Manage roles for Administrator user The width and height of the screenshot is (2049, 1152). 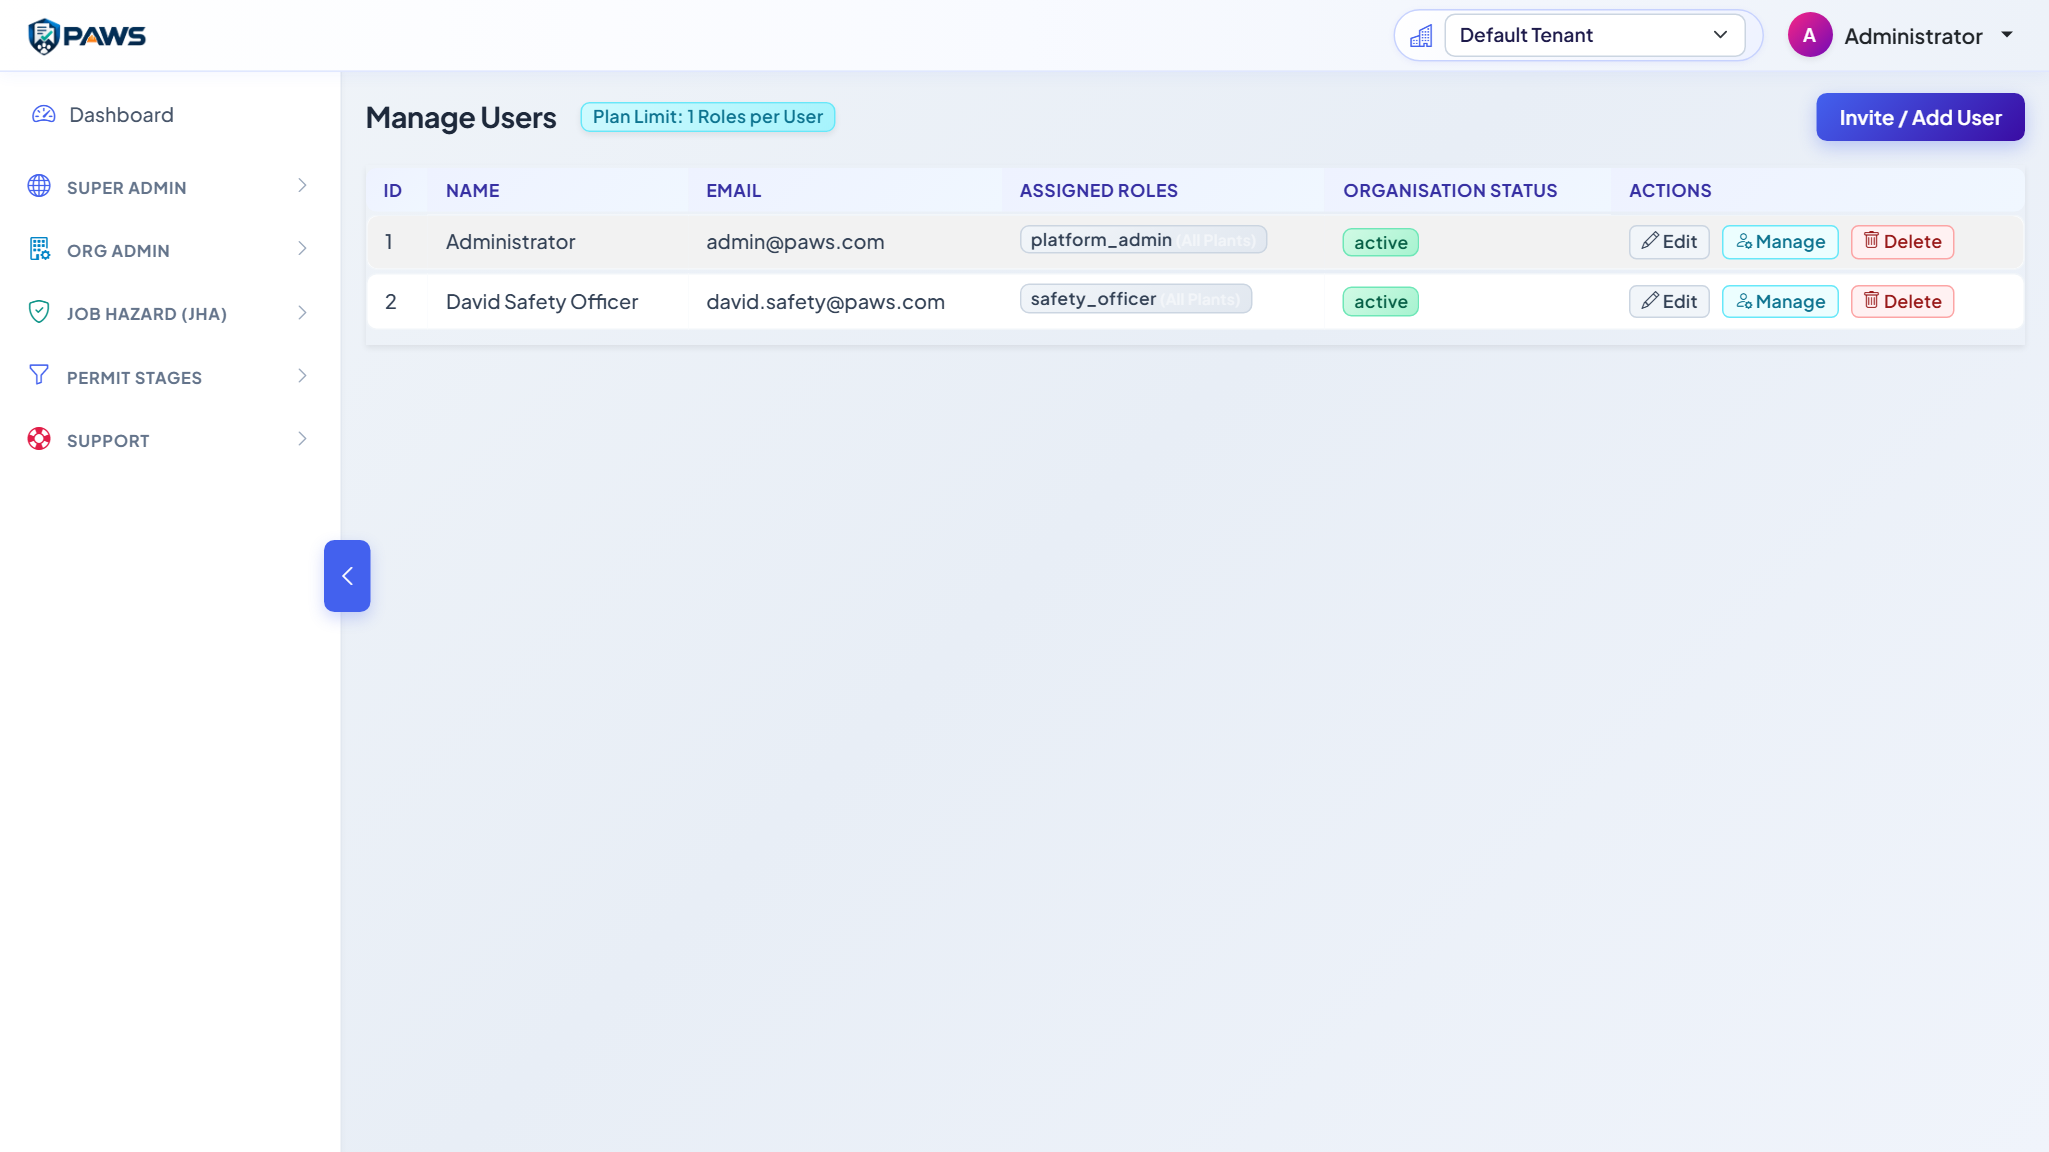1780,242
